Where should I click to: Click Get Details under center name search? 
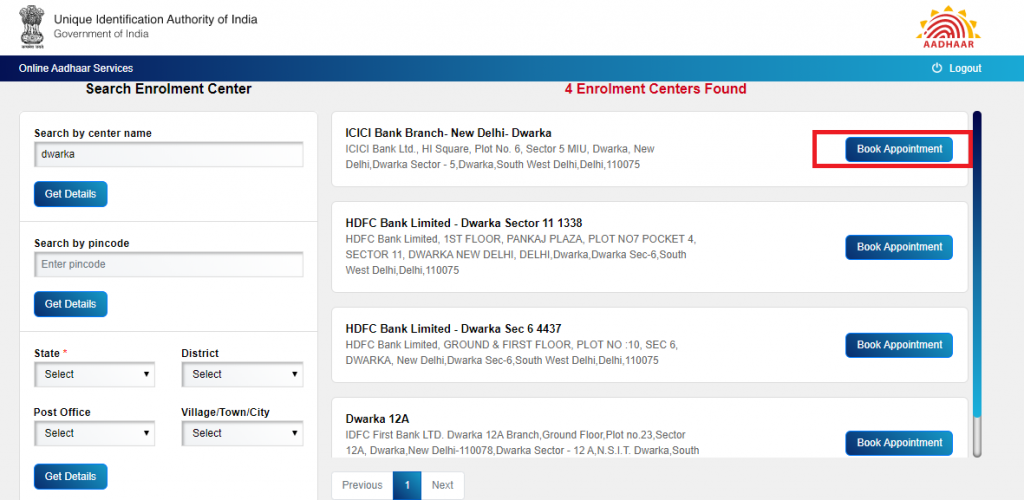tap(71, 194)
